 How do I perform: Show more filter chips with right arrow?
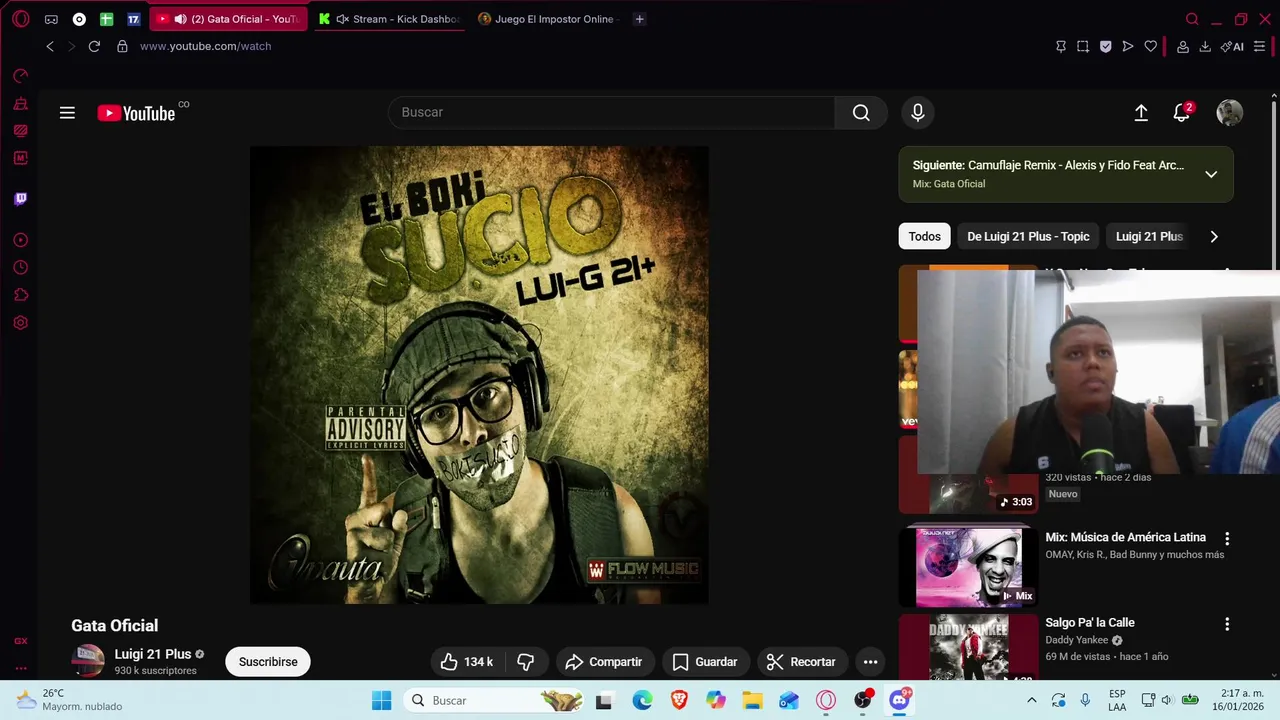[1214, 237]
